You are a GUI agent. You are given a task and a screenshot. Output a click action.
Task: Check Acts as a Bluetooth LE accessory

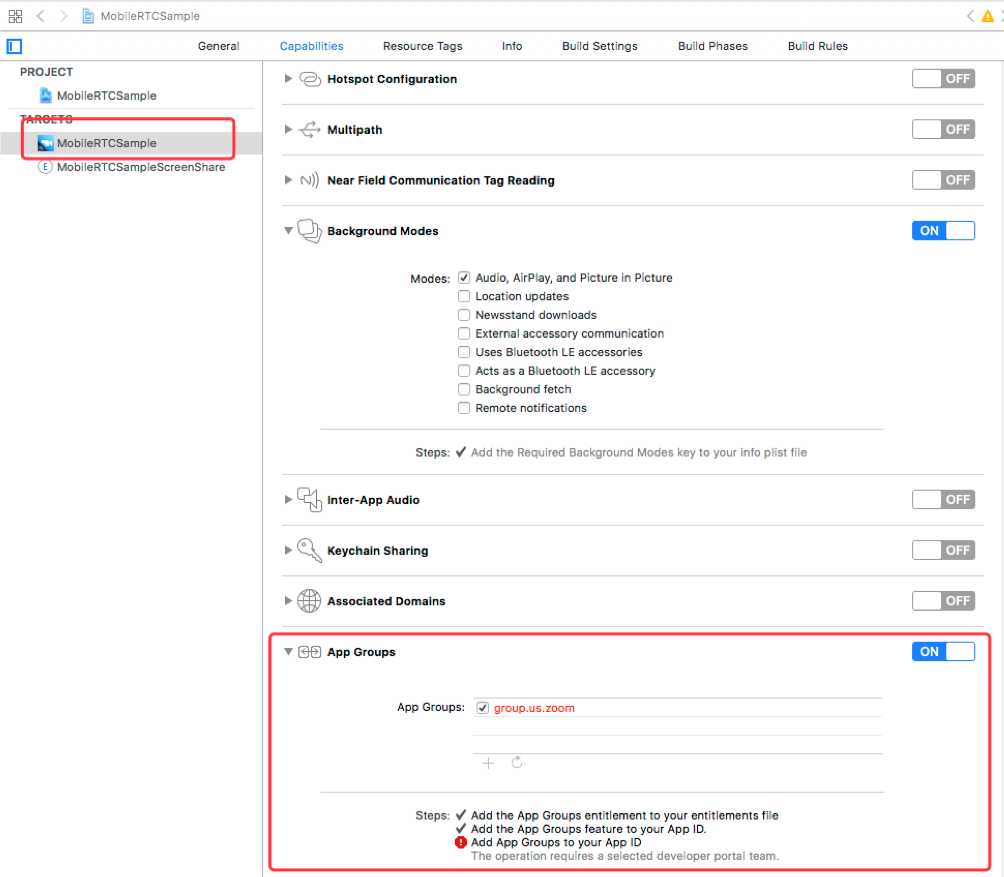click(x=464, y=371)
